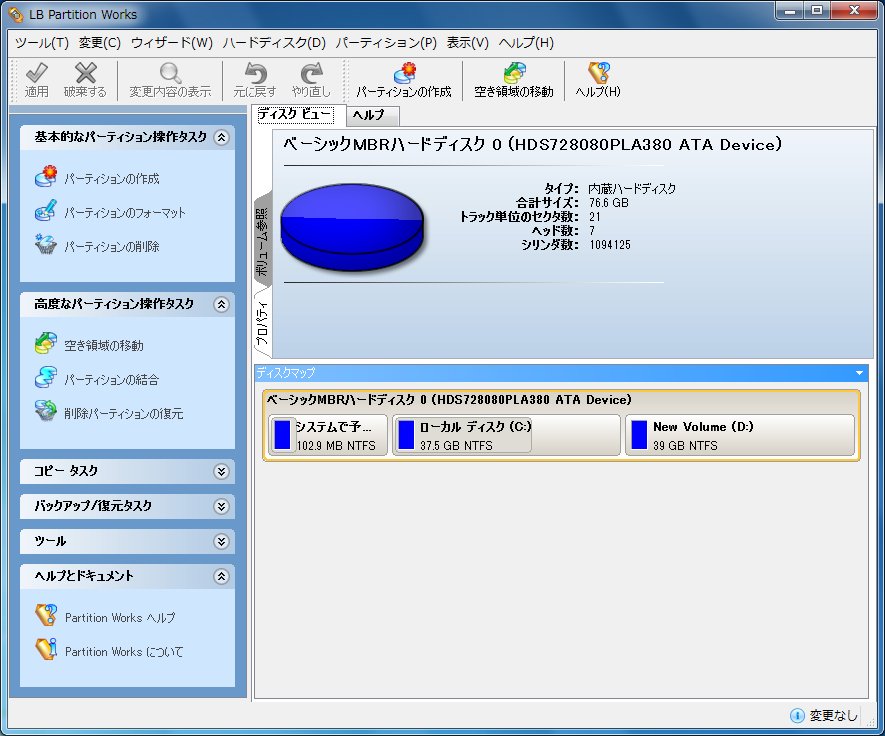Click the LB Partition Works title bar app icon
The image size is (885, 736).
click(x=16, y=15)
